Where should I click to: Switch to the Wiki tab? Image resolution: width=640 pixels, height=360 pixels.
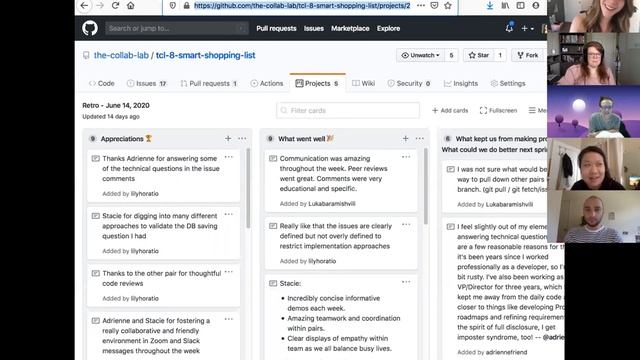click(x=363, y=83)
